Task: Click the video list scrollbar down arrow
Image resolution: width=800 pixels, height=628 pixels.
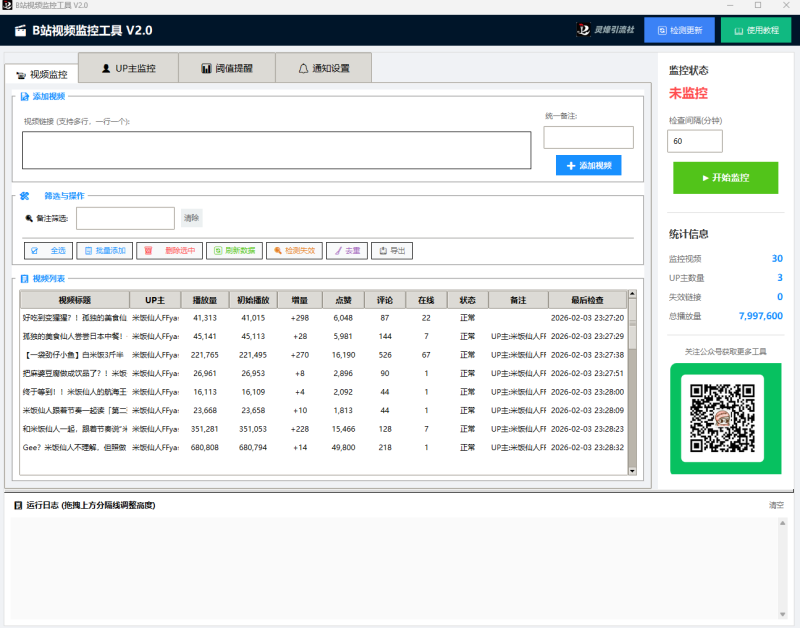Action: (x=632, y=469)
